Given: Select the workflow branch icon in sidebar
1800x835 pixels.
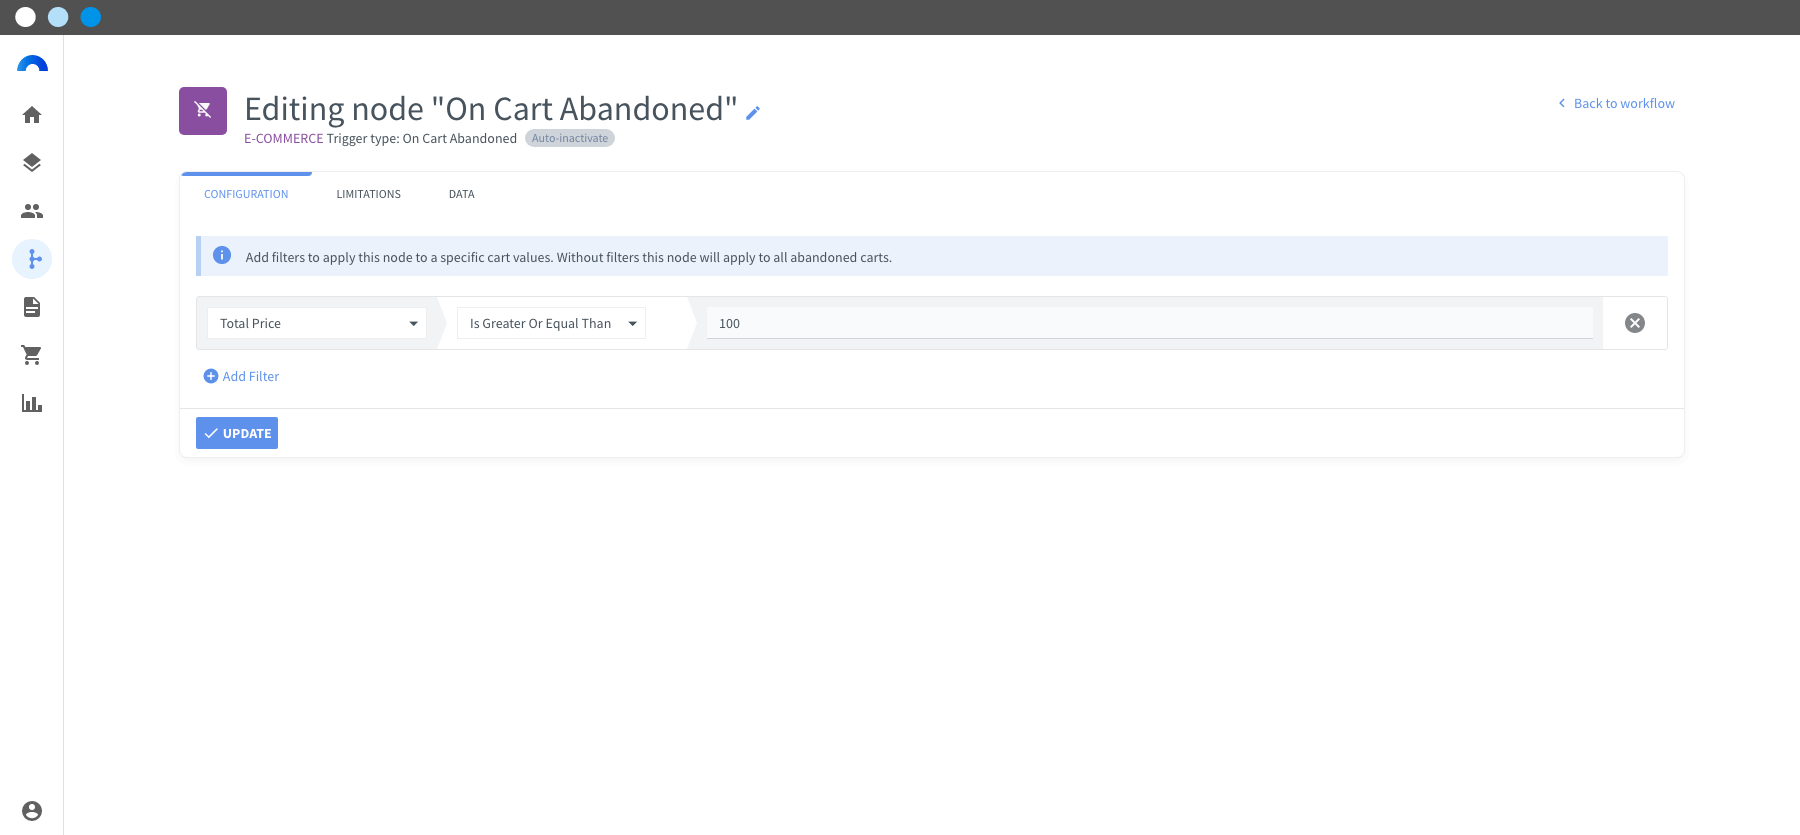Looking at the screenshot, I should 32,259.
